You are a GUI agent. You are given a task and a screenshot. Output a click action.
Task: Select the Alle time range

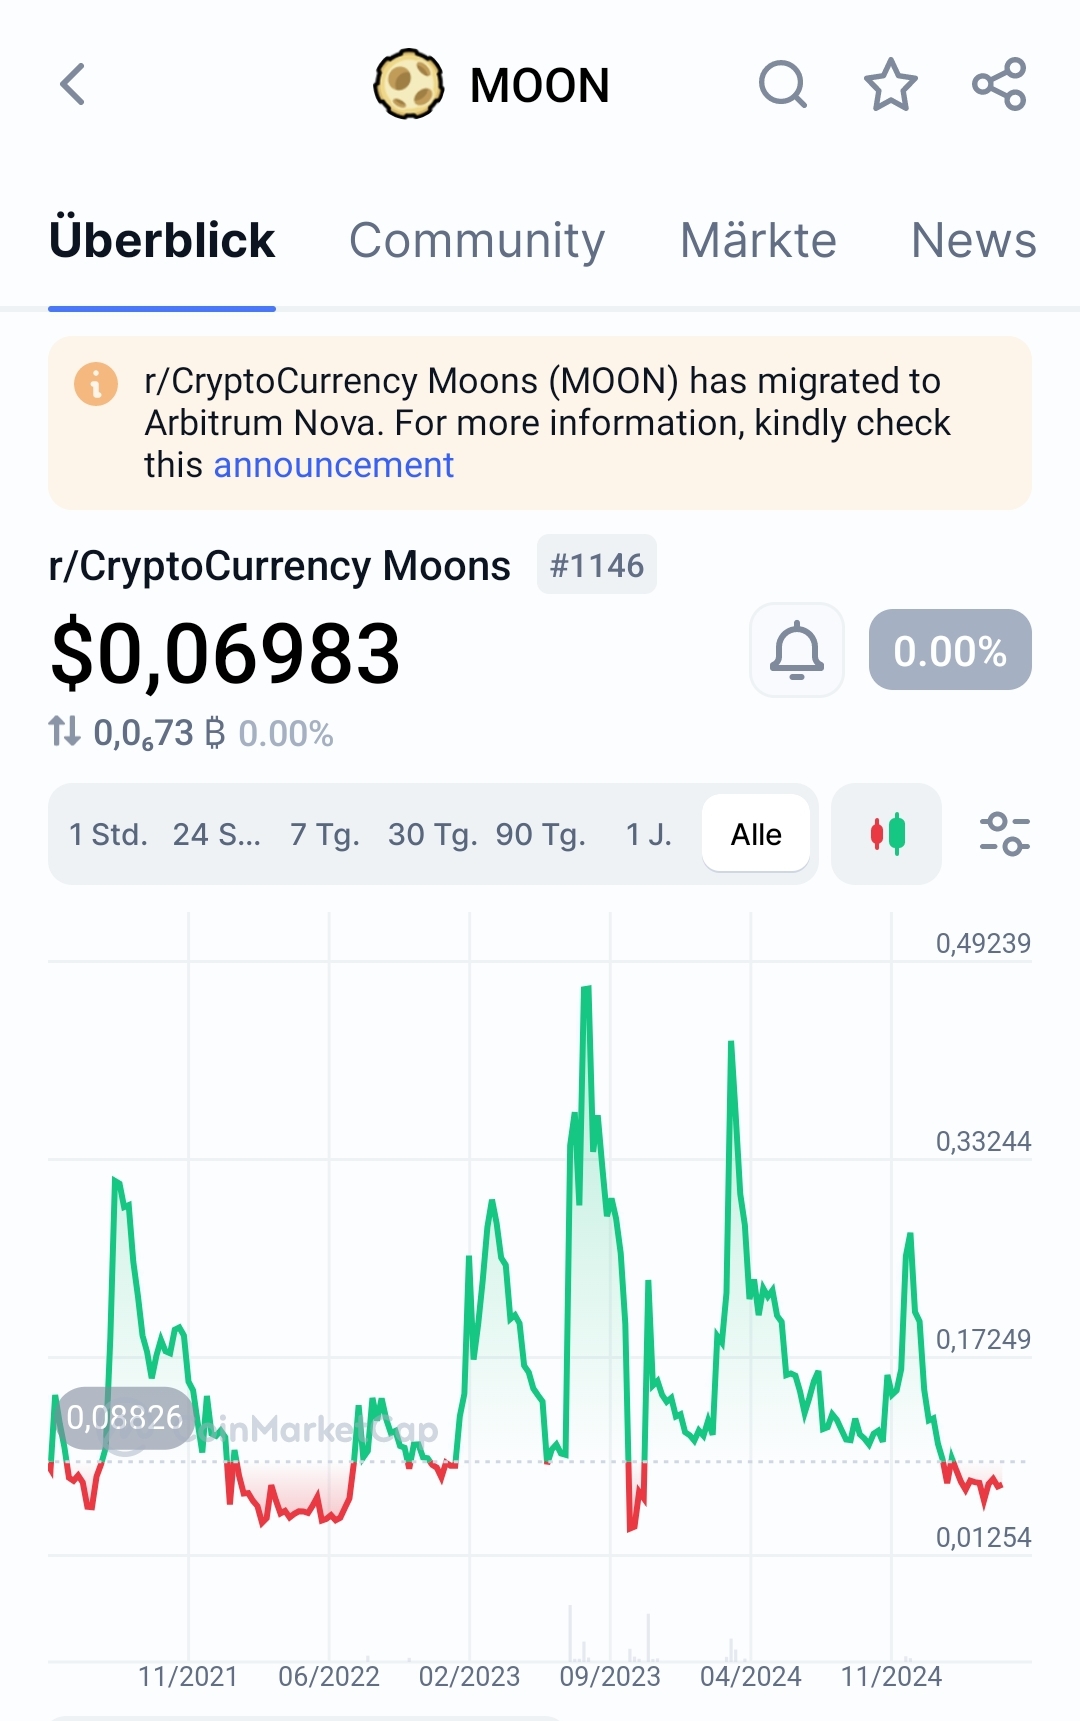756,834
